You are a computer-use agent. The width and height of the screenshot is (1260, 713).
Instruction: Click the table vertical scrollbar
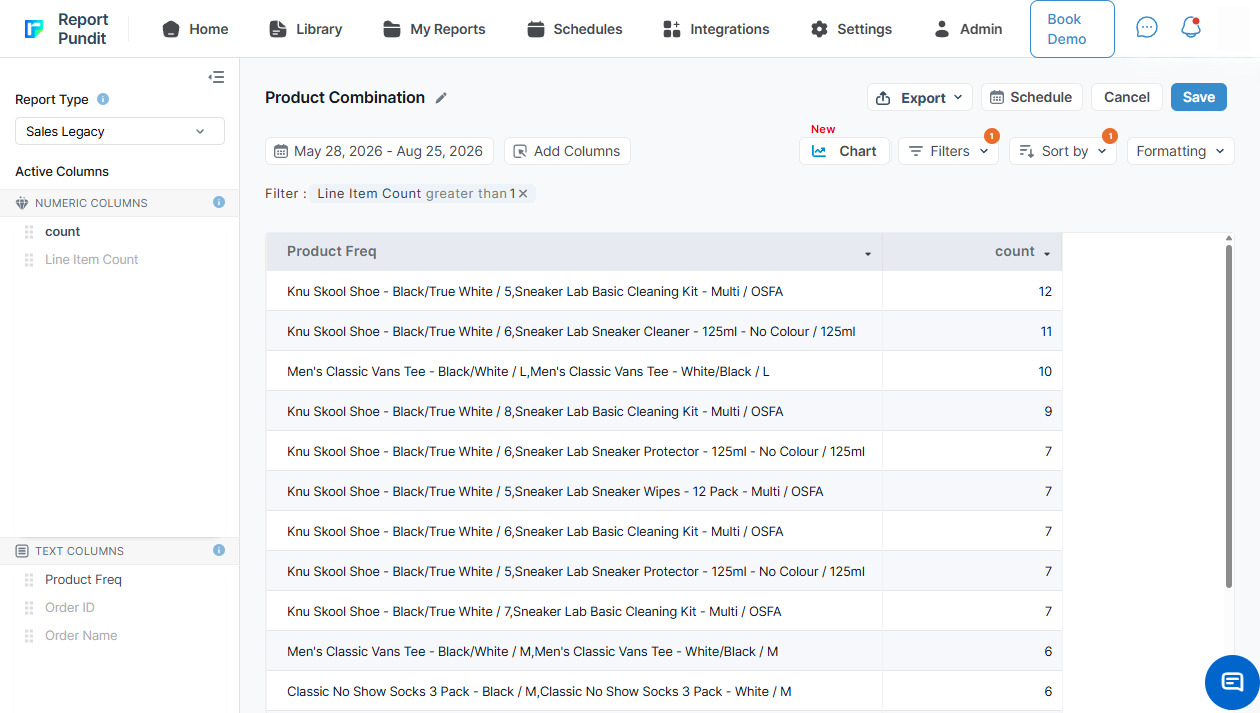1229,415
